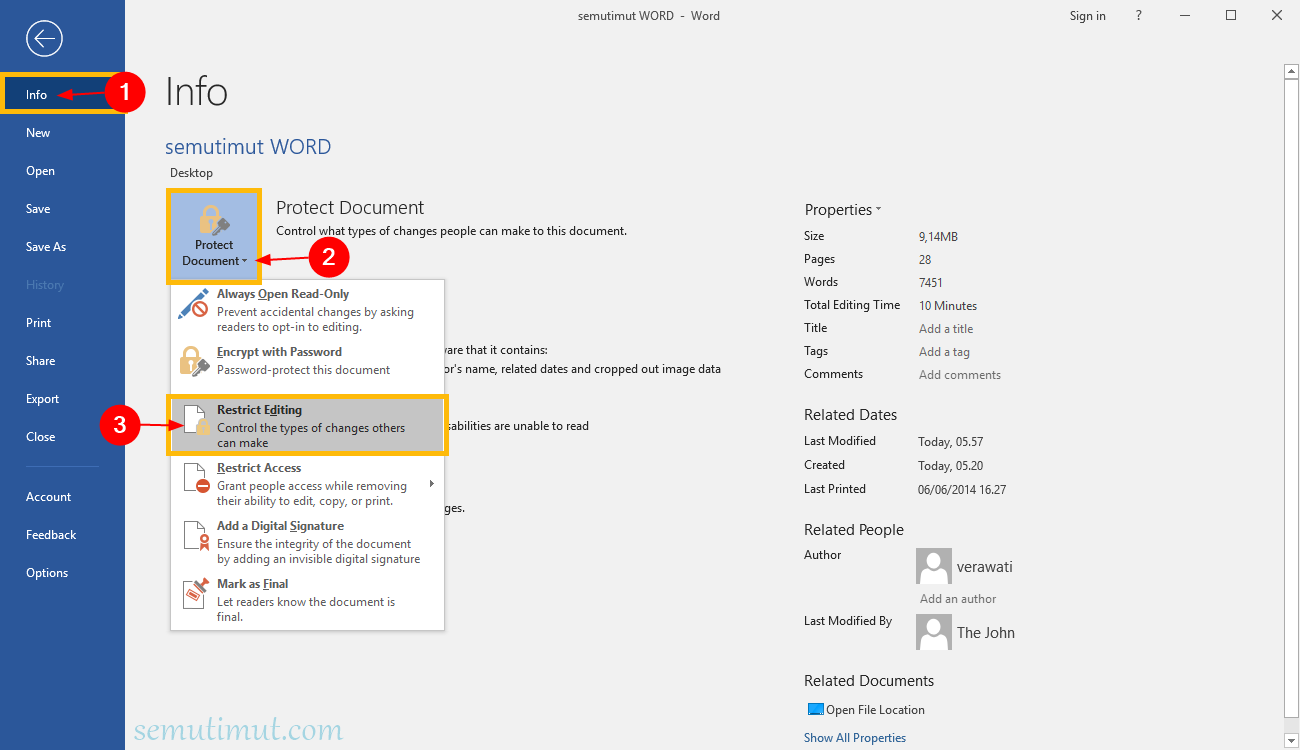Click The John's avatar picture
Image resolution: width=1300 pixels, height=750 pixels.
(934, 632)
